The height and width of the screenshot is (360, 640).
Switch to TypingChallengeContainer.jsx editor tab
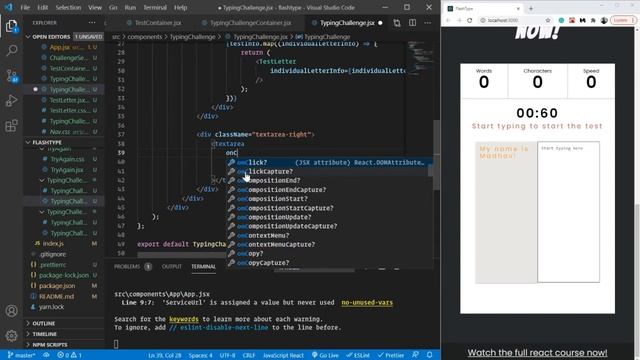point(250,23)
